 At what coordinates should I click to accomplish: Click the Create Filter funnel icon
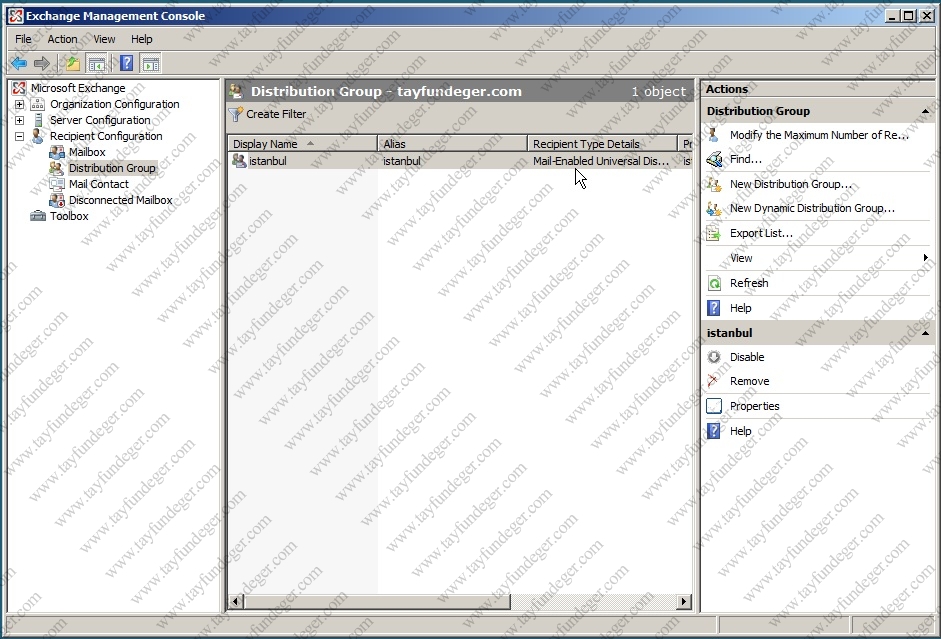236,114
